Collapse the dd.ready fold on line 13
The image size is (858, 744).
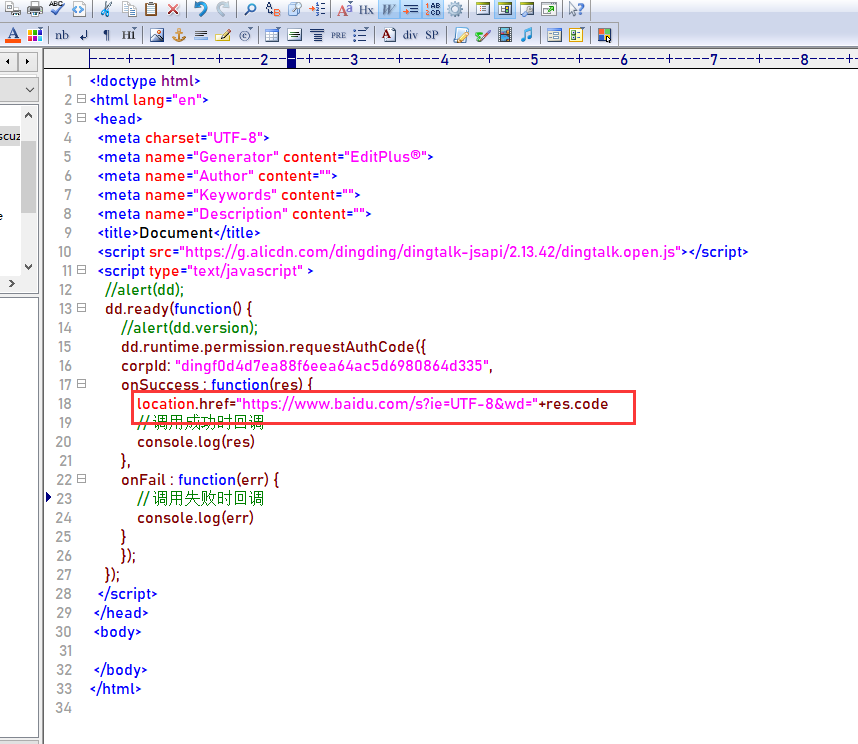(x=82, y=308)
